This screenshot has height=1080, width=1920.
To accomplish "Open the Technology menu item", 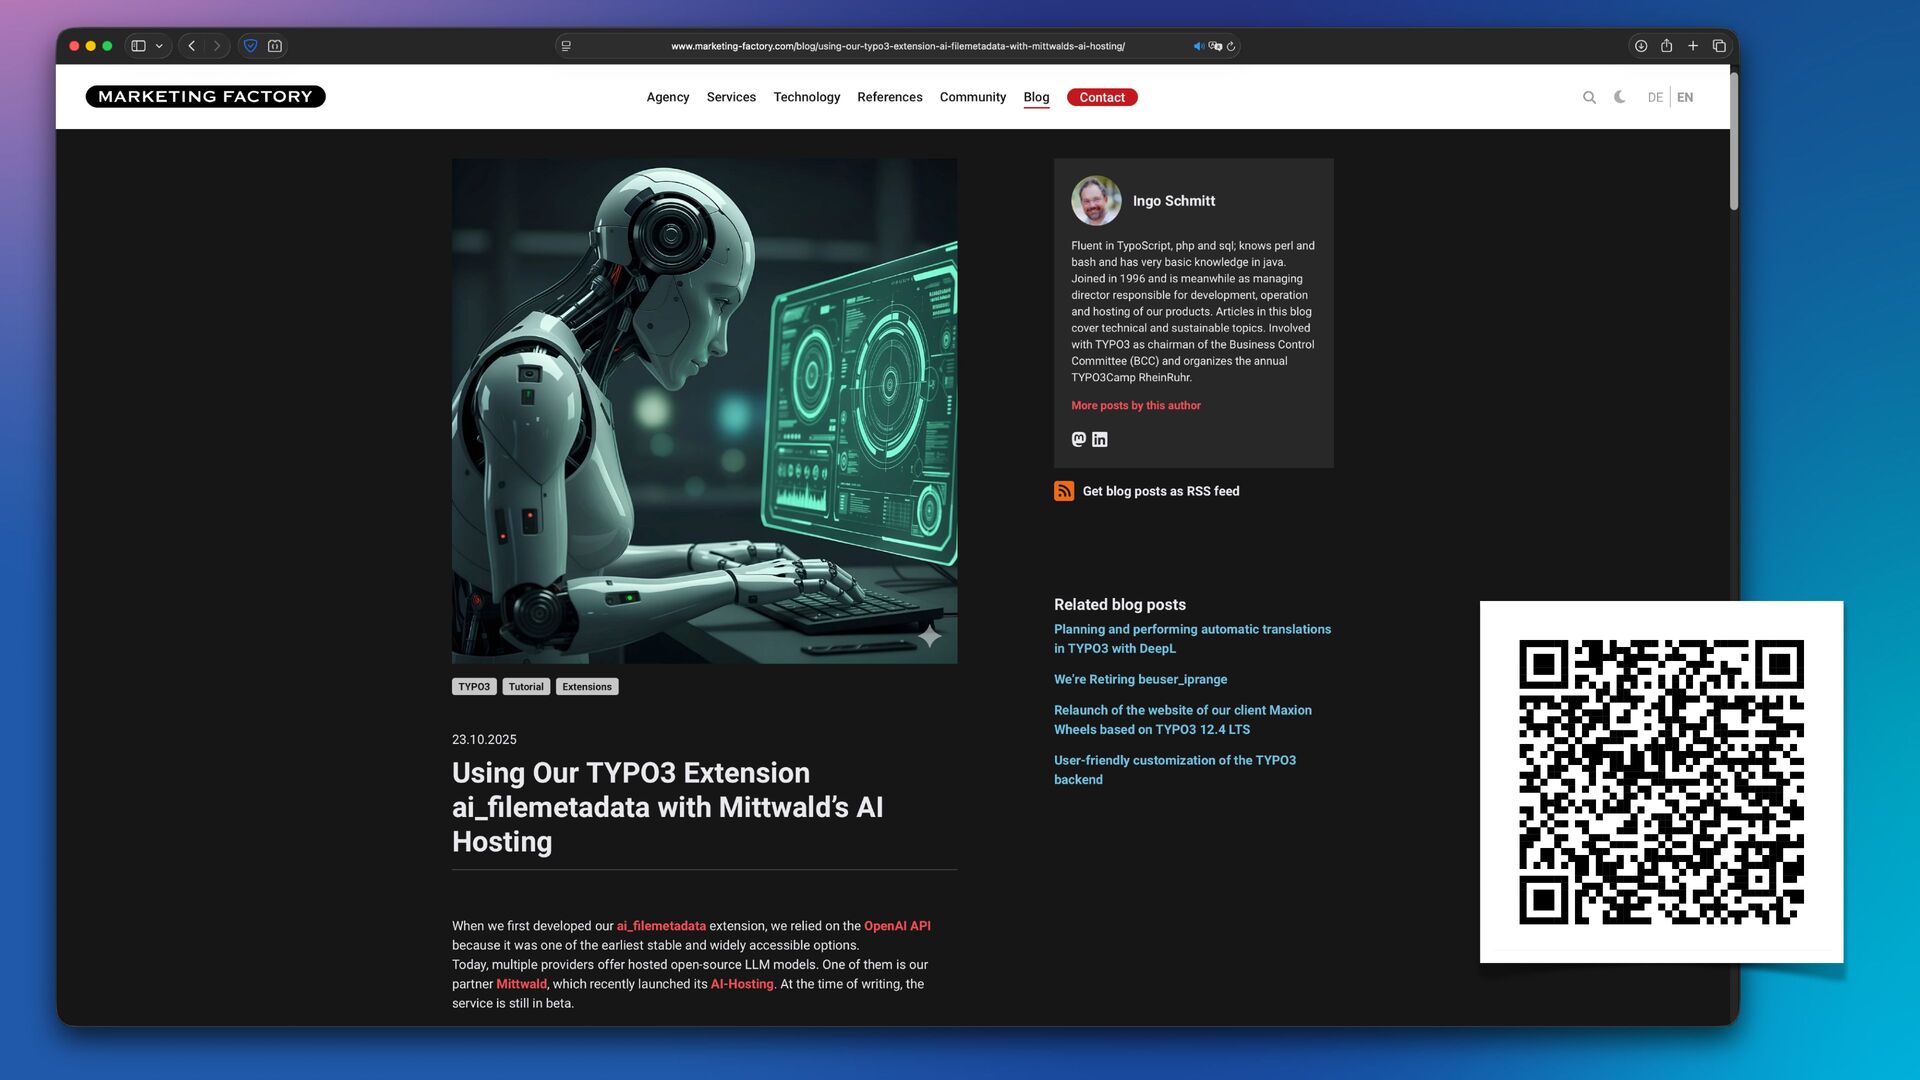I will coord(806,97).
